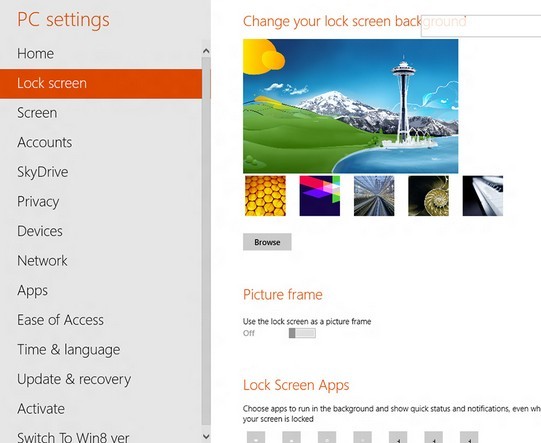Click the large Space Needle preview image

[351, 106]
